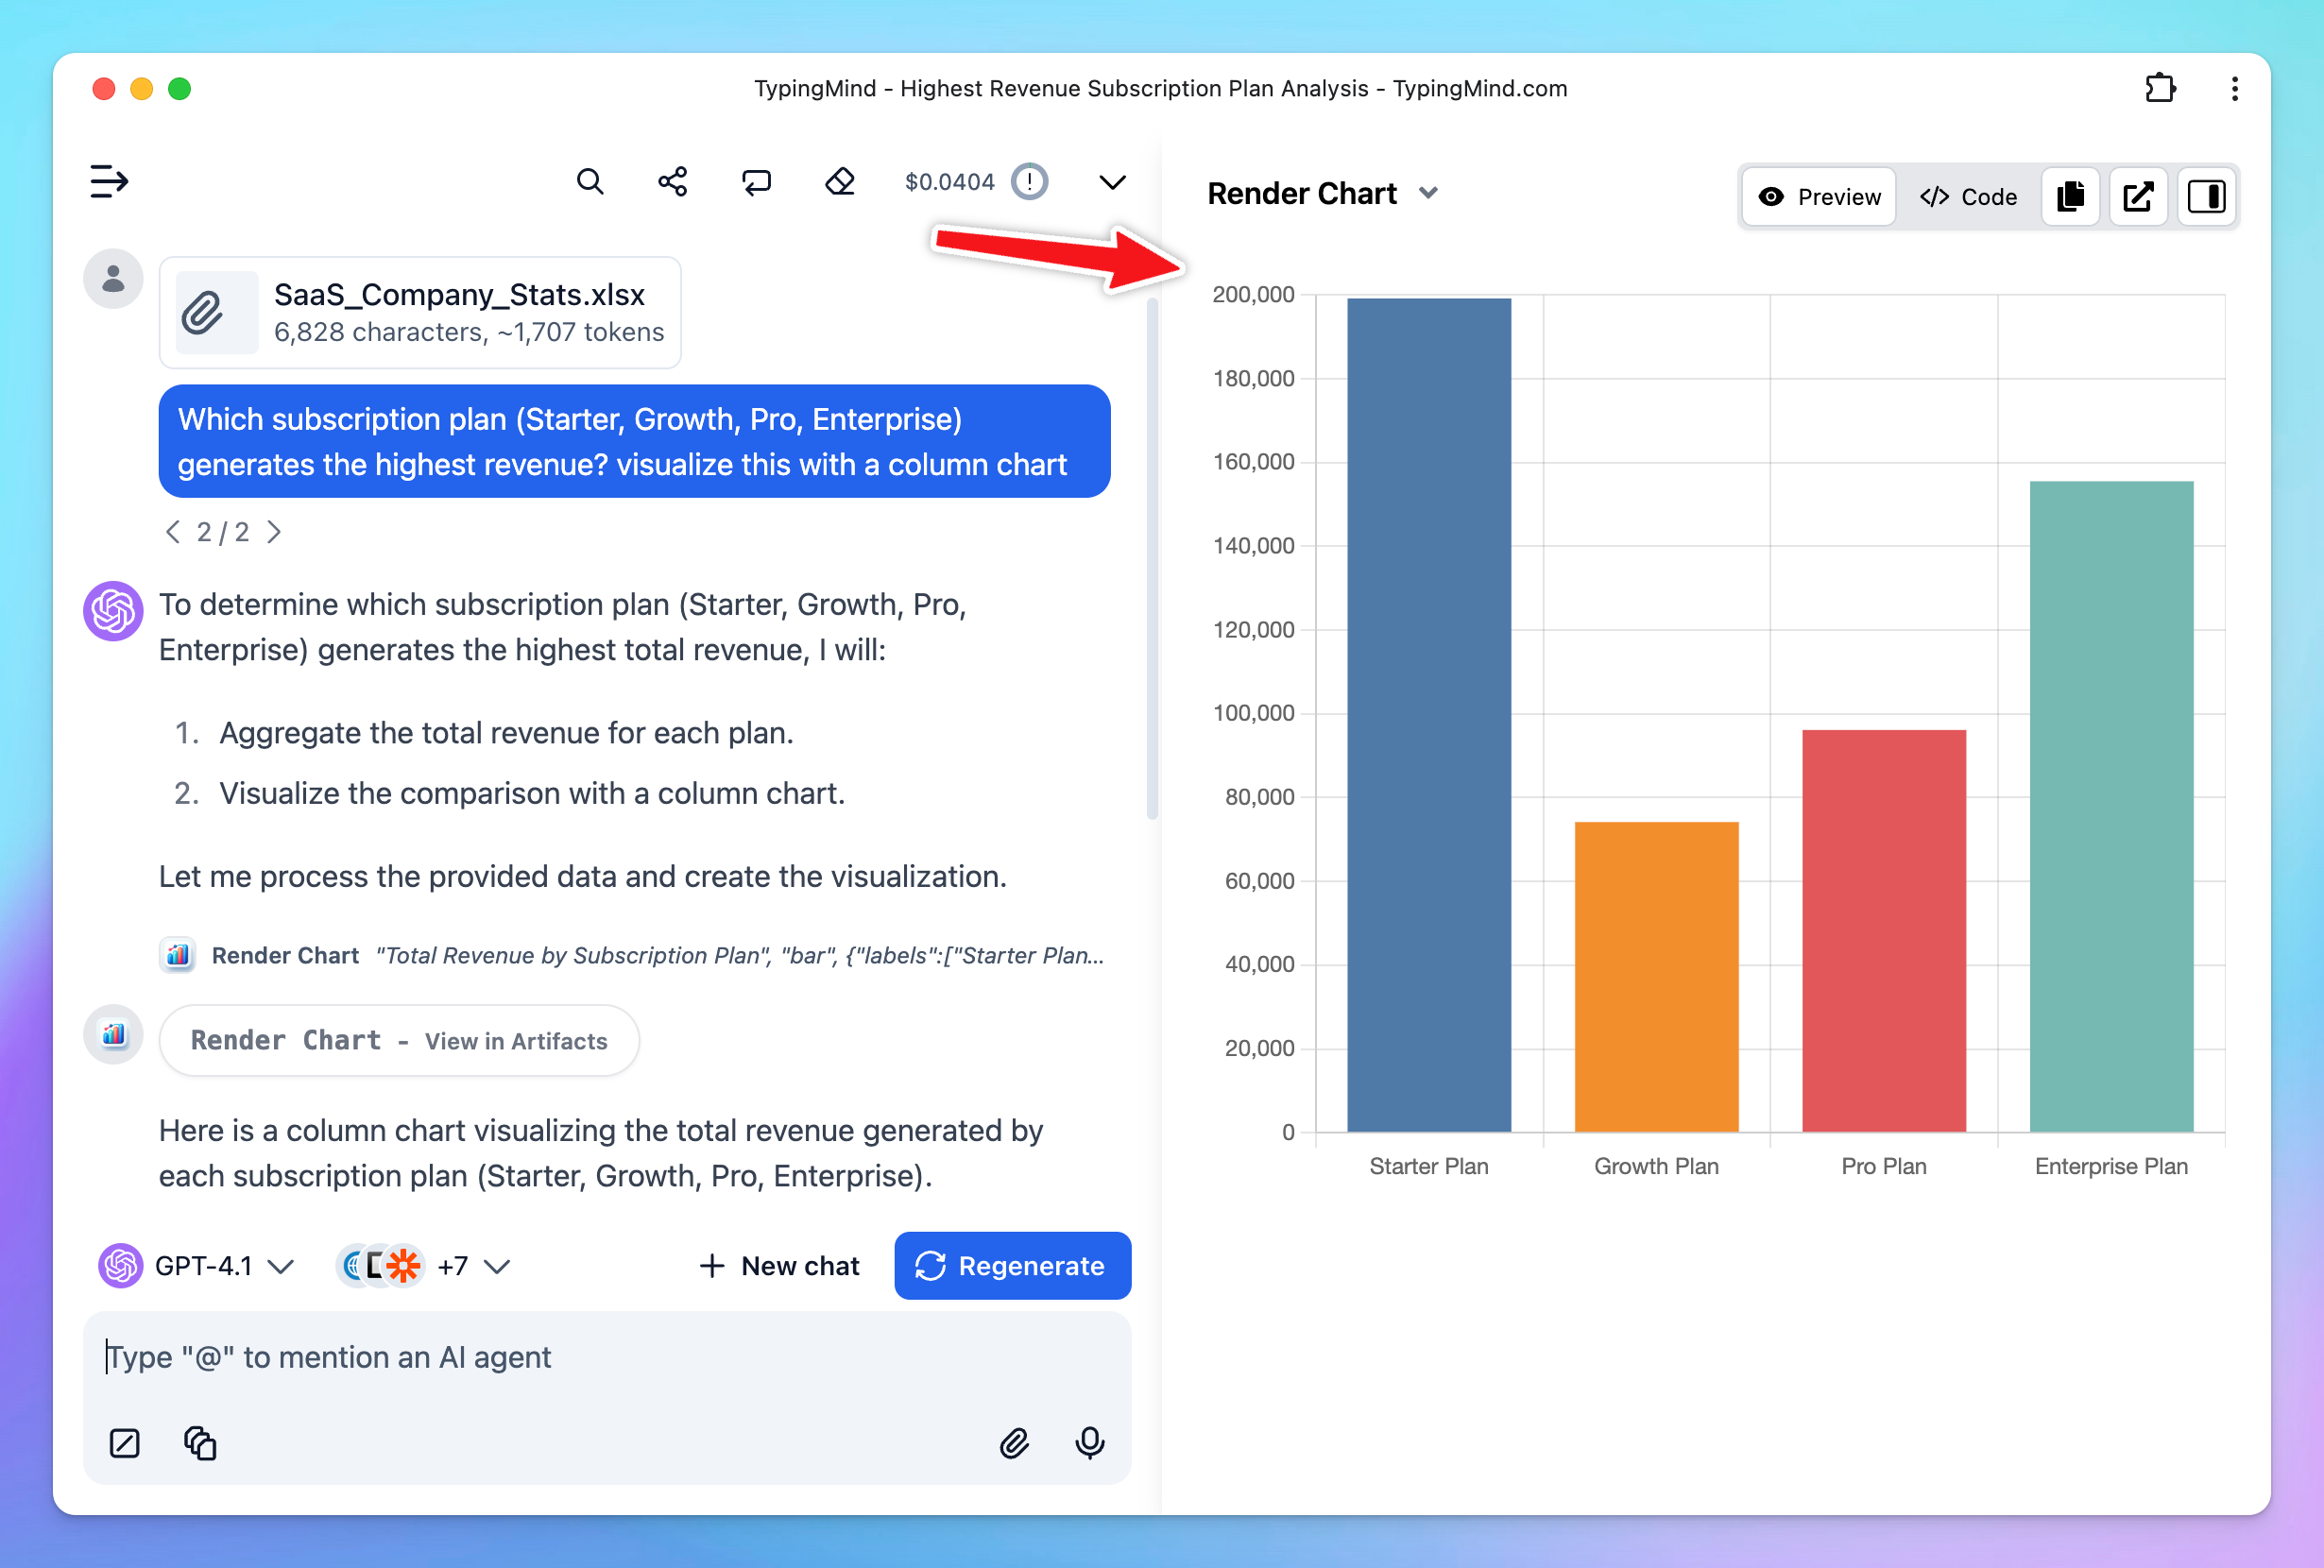Start a New chat
This screenshot has width=2324, height=1568.
click(779, 1266)
